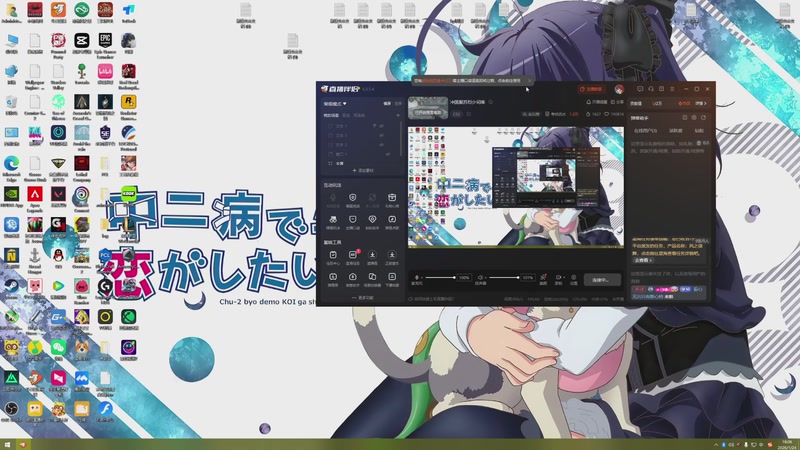
Task: Click the first icon in the 互动玩法 section
Action: coord(333,198)
